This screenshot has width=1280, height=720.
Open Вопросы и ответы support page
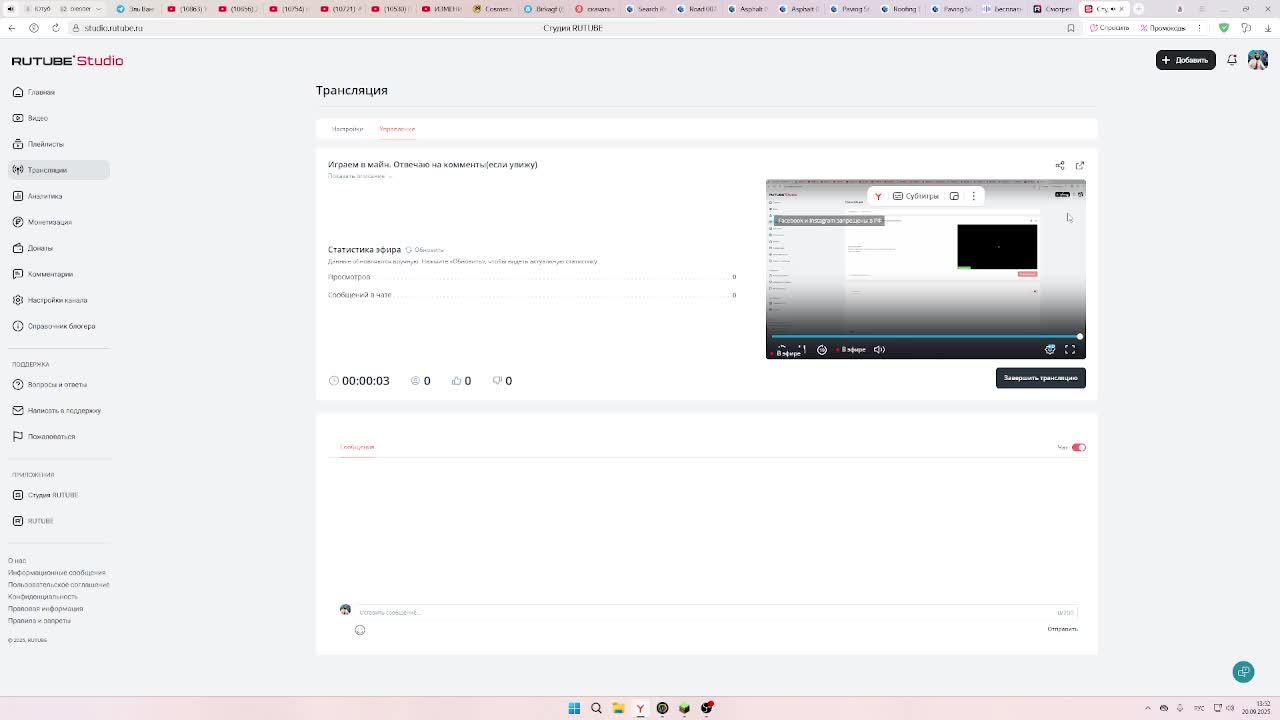point(58,384)
